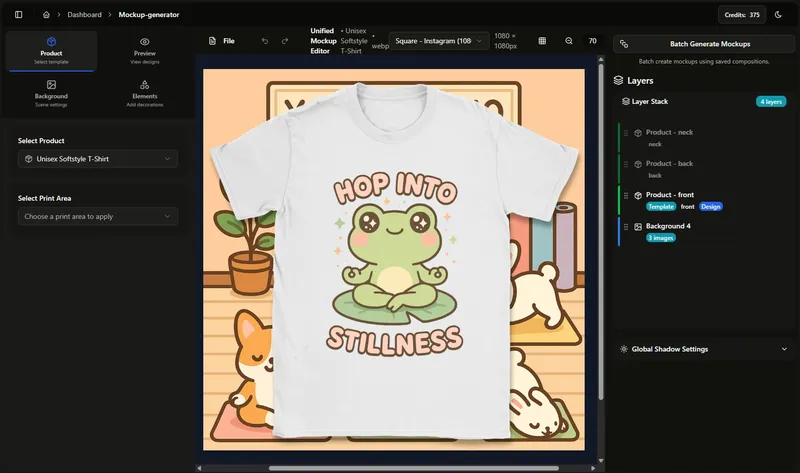Click drag handle of Background 4 layer
Image resolution: width=800 pixels, height=473 pixels.
click(x=626, y=227)
